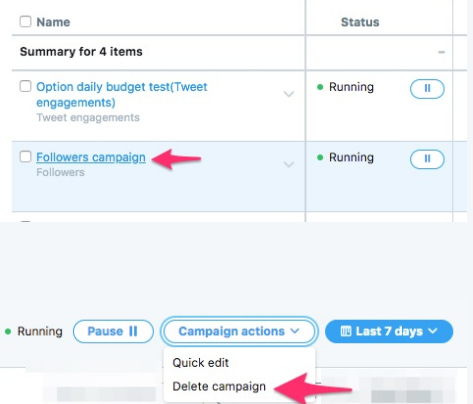Viewport: 473px width, 404px height.
Task: Expand chevron next to Followers campaign
Action: point(289,164)
